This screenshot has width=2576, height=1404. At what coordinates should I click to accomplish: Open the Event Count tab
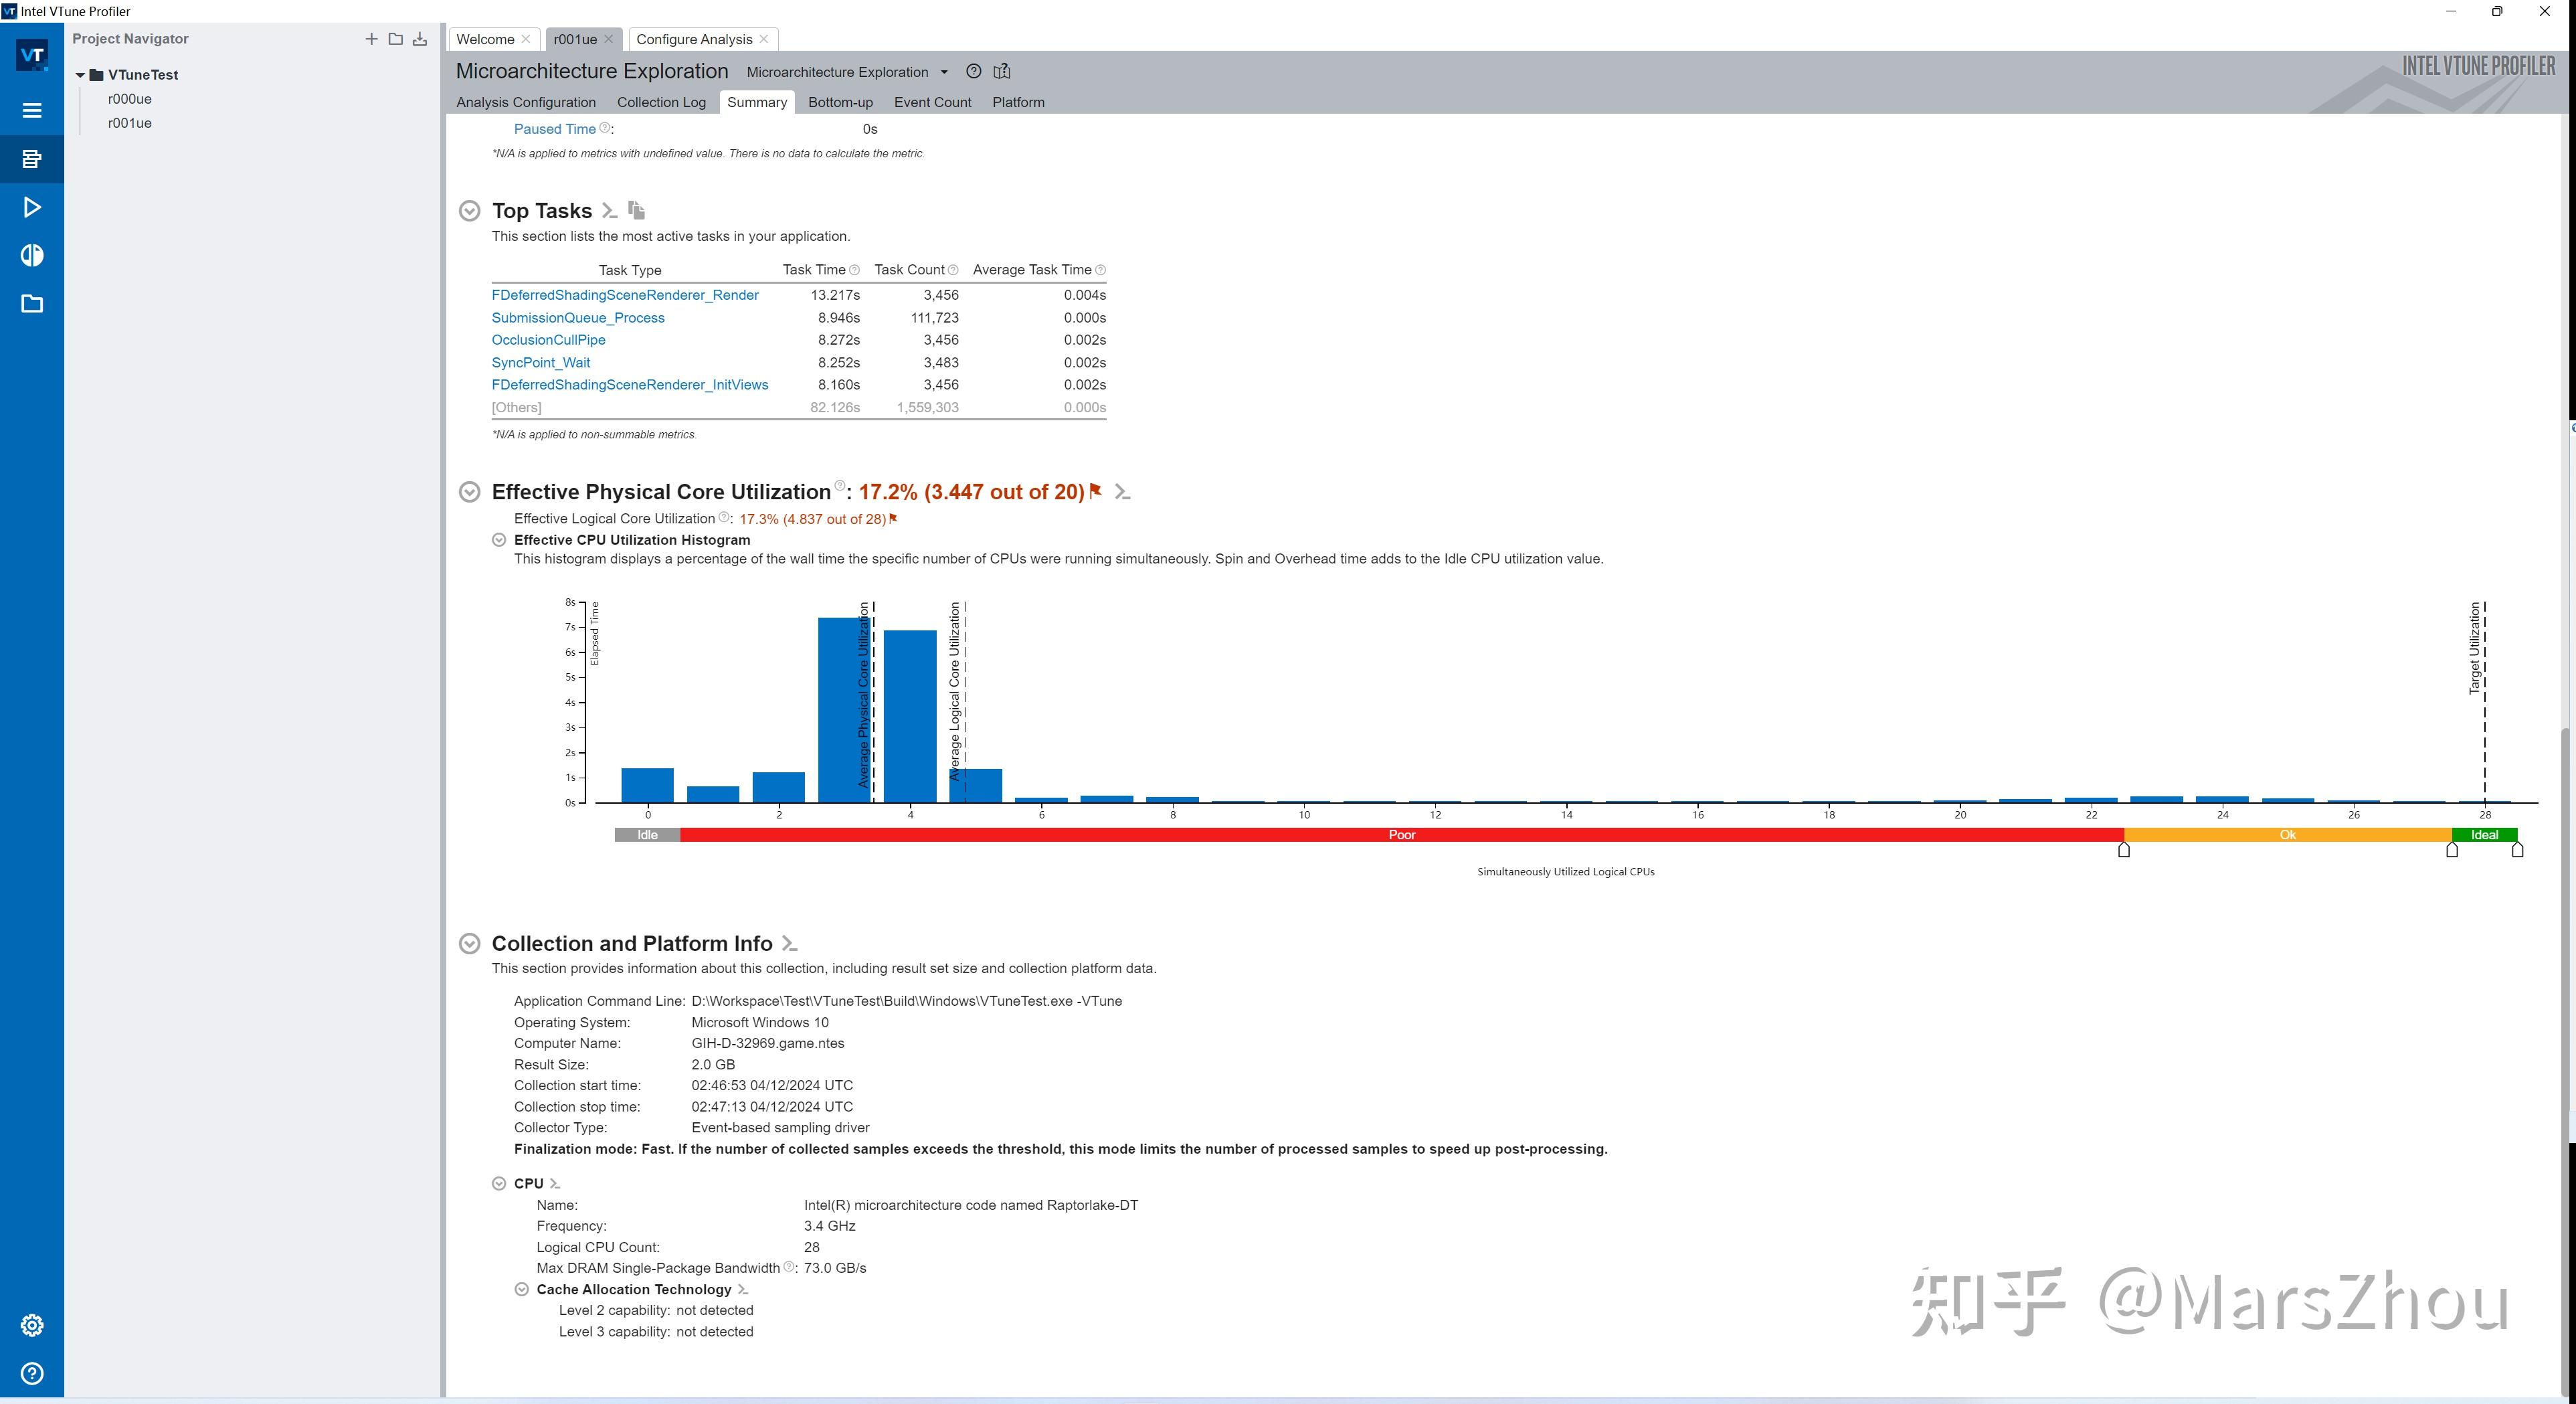[x=932, y=102]
